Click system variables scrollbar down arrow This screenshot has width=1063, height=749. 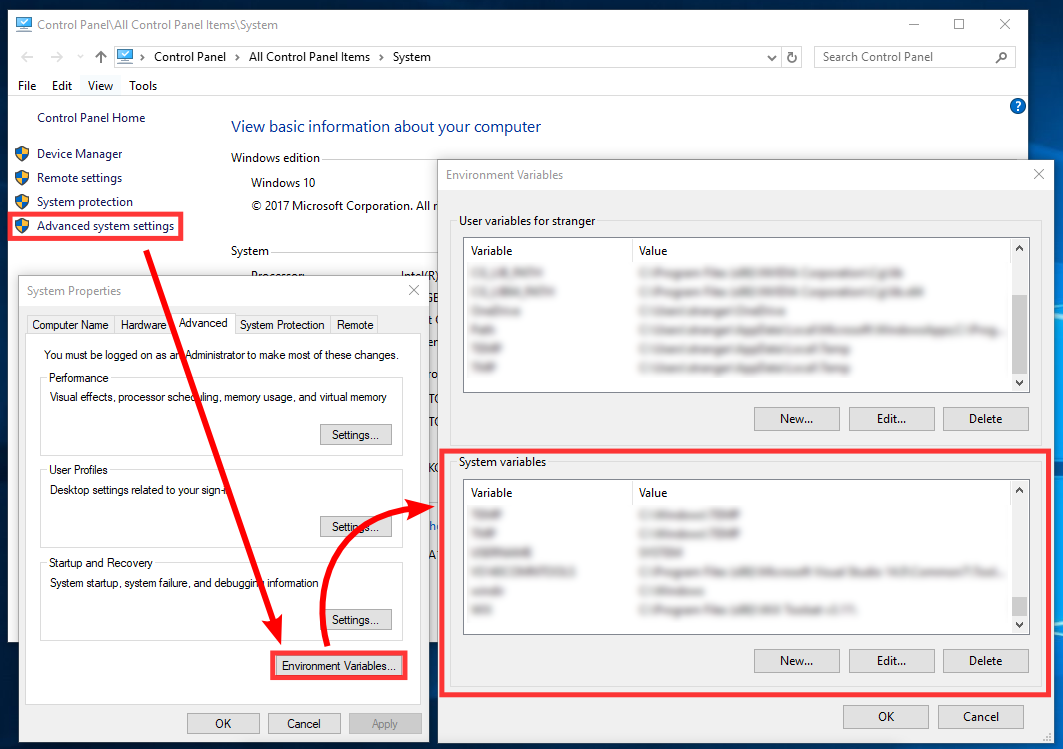click(1019, 625)
